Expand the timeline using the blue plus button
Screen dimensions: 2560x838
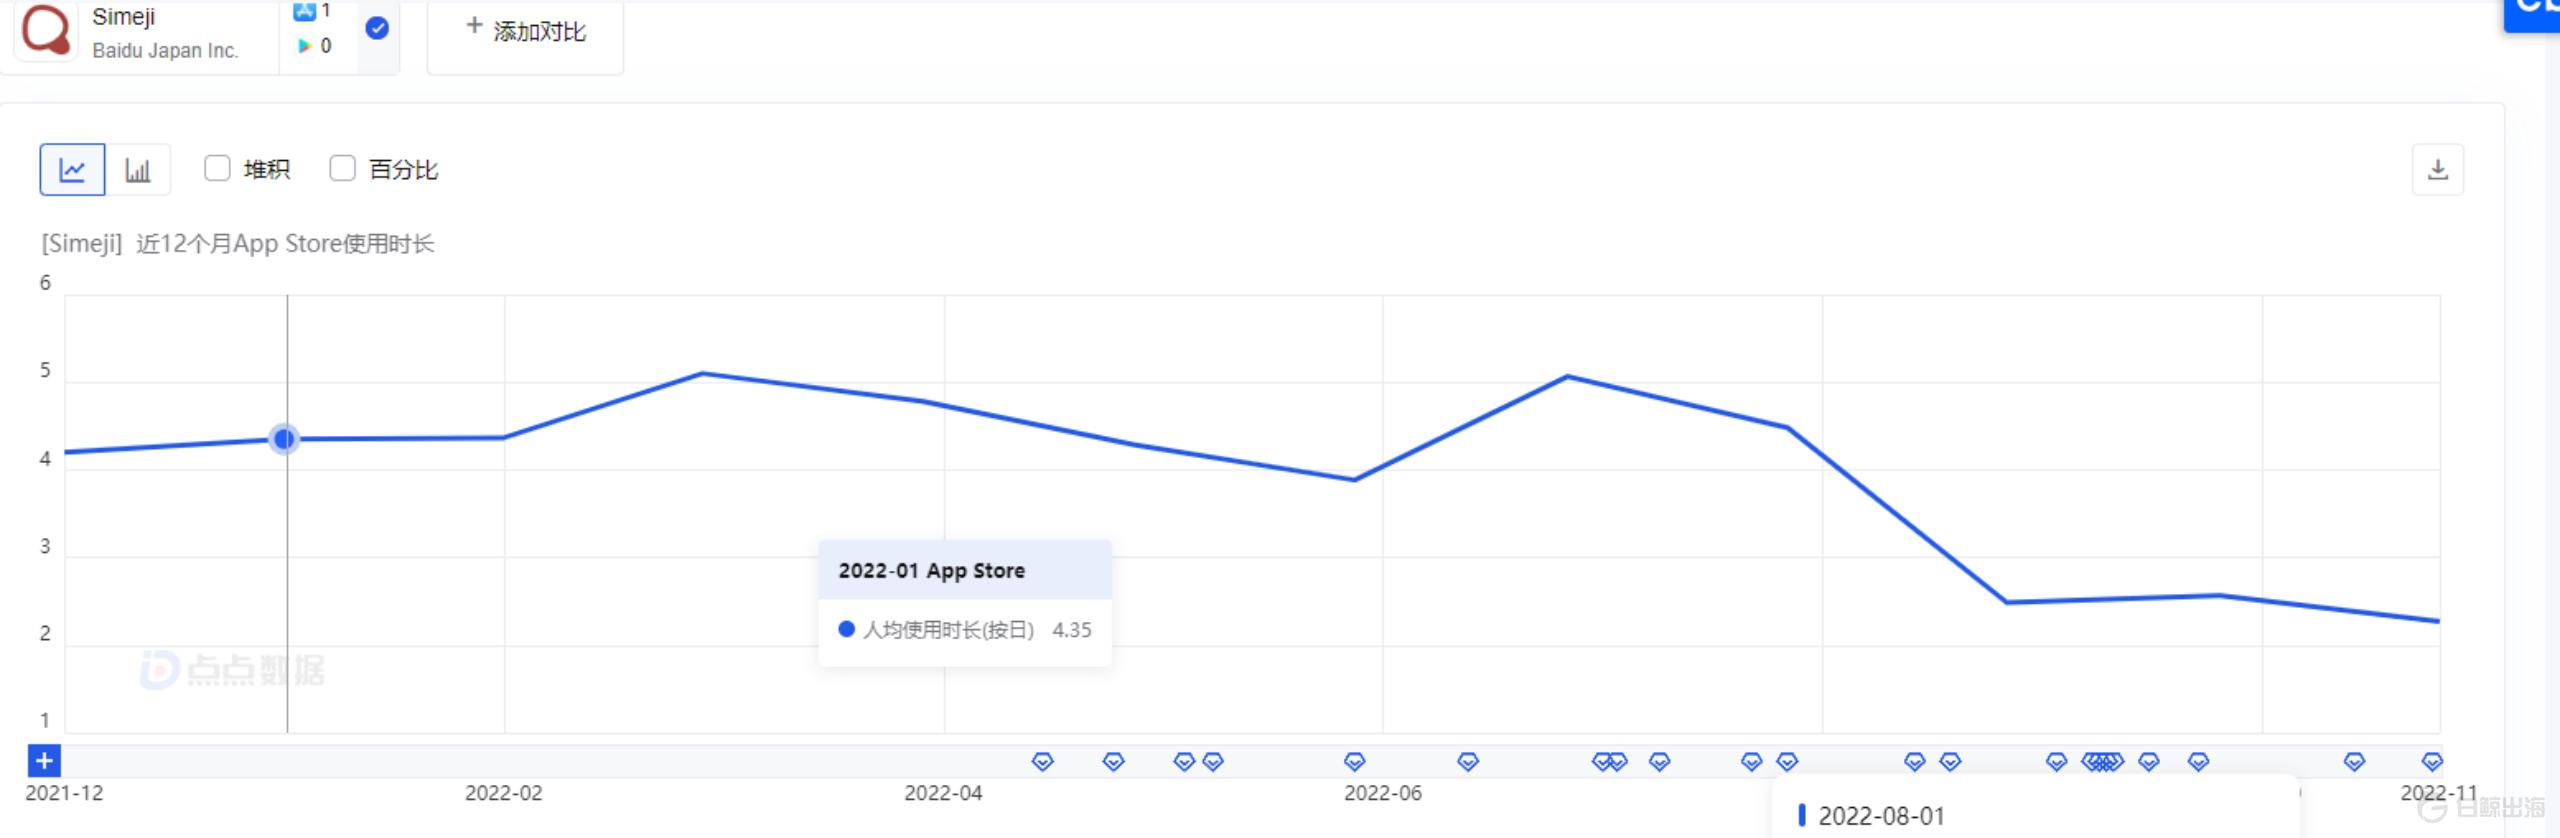[x=44, y=761]
